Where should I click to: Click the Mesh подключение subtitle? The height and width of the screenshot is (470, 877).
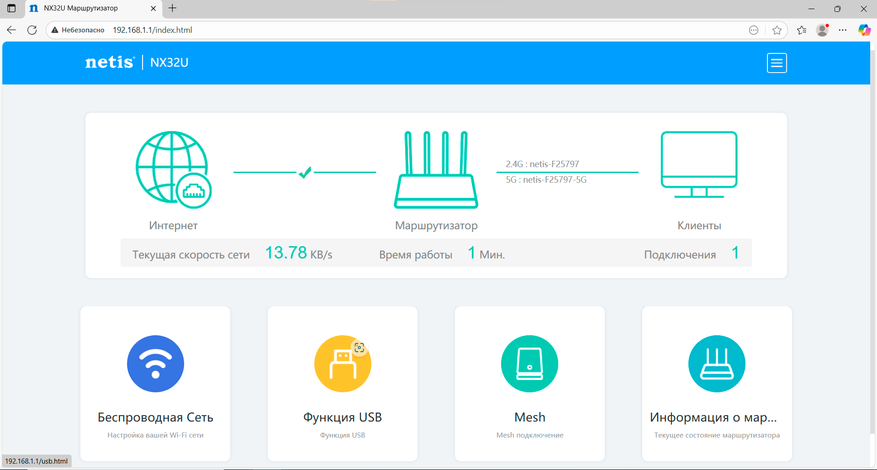coord(530,435)
